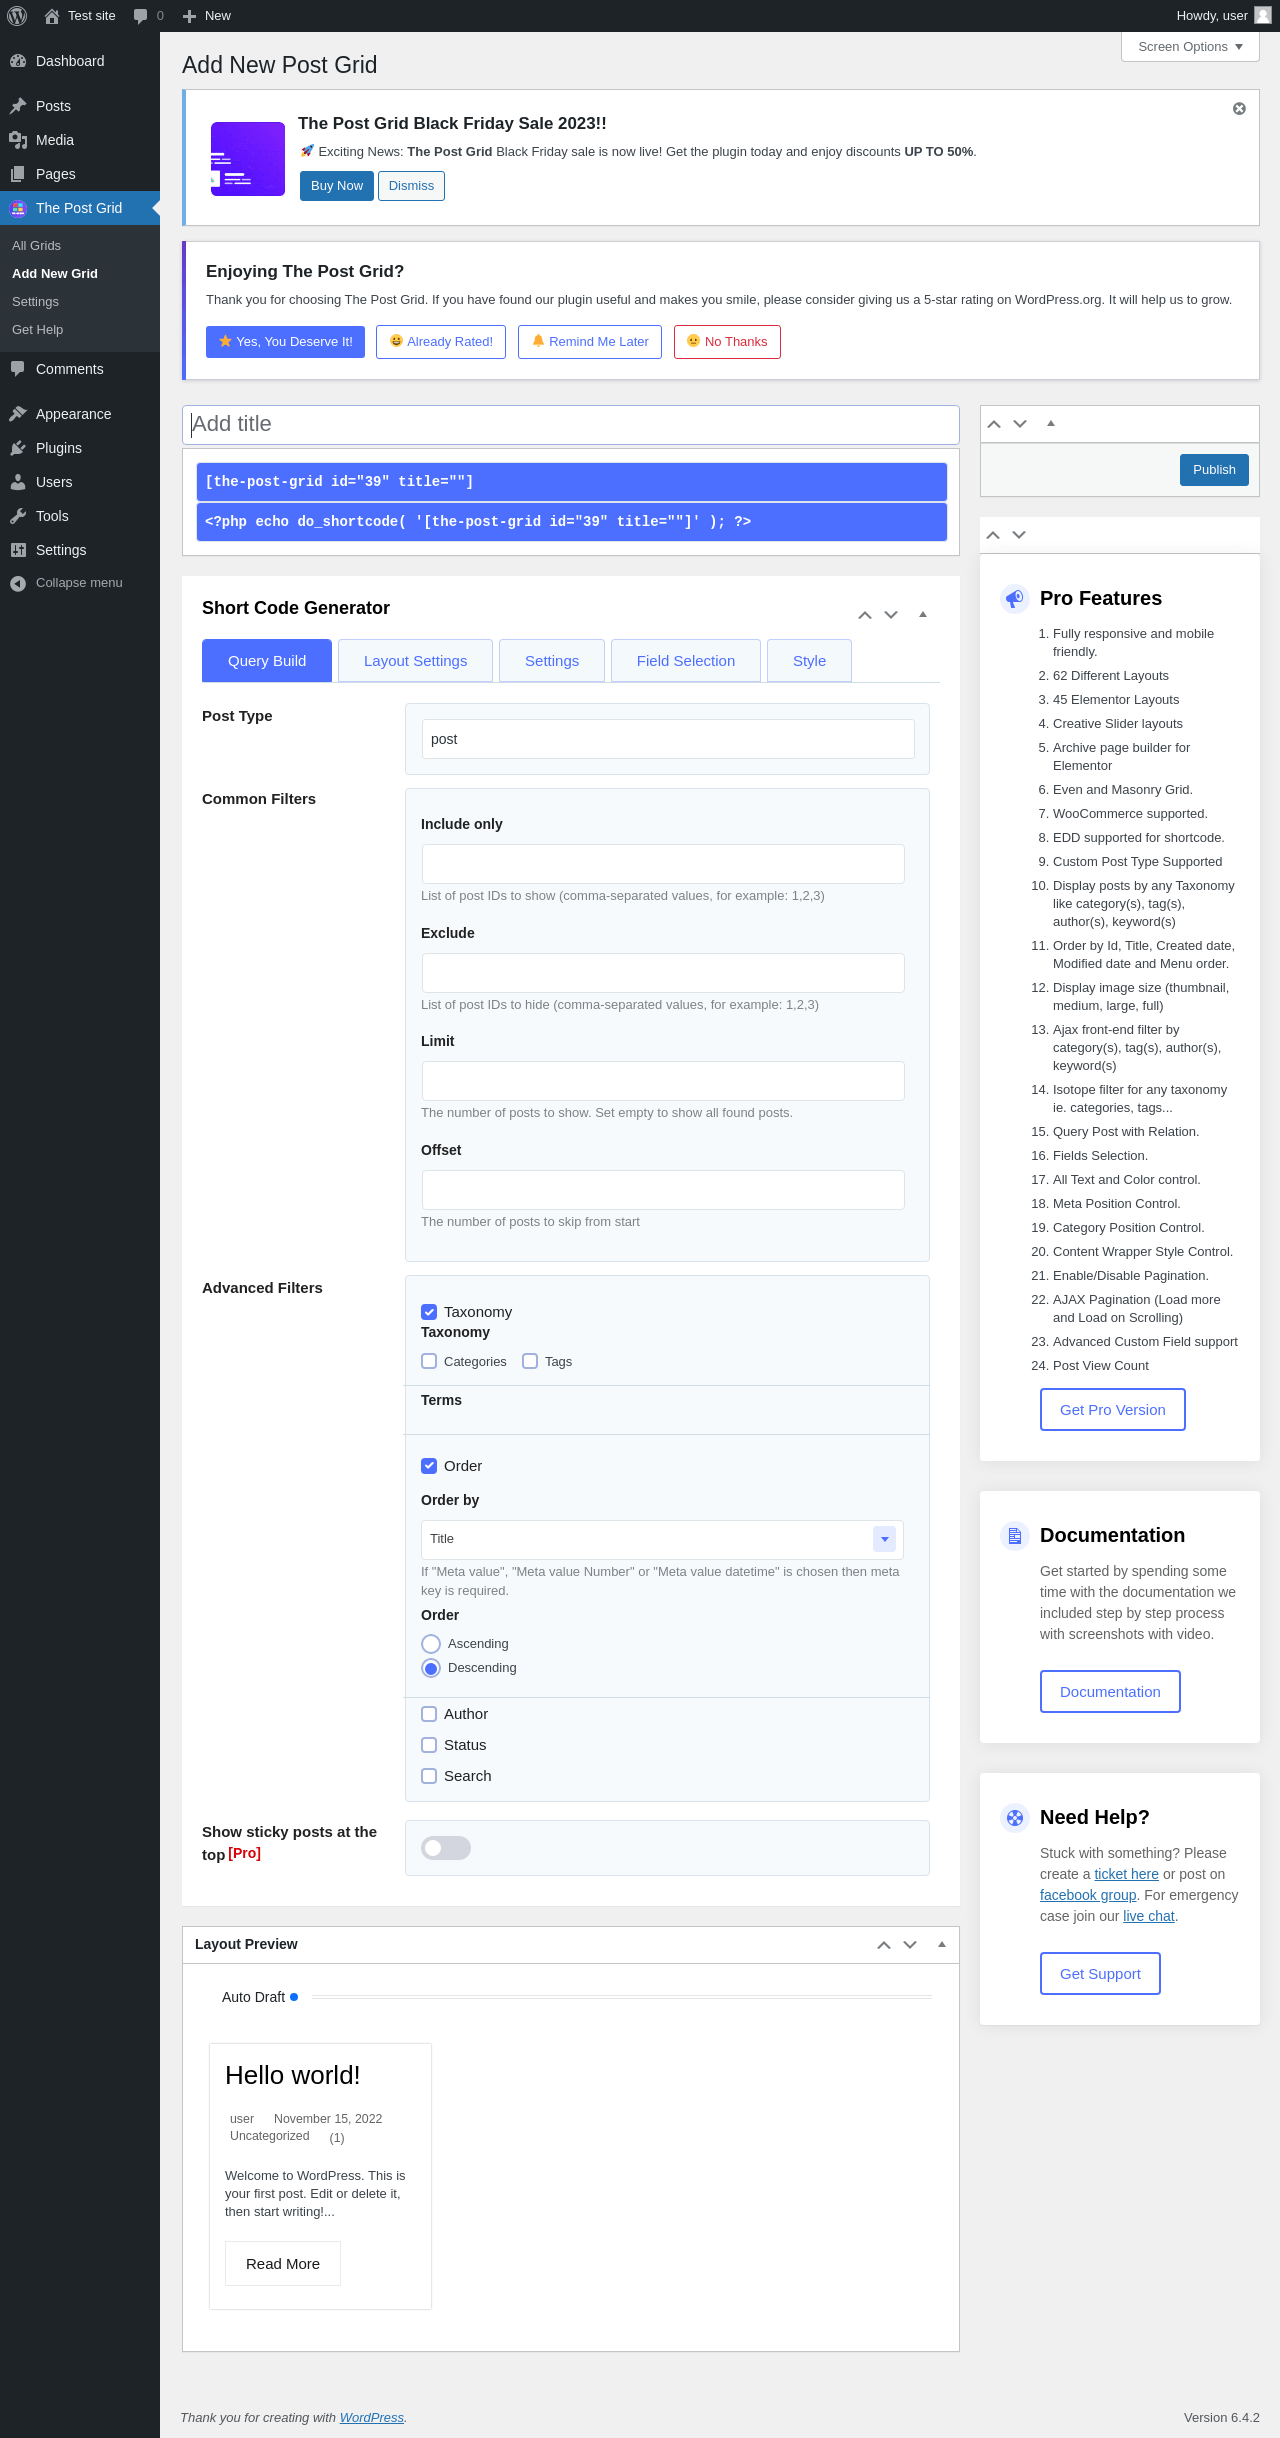Click the Publish button
The image size is (1280, 2438).
[x=1214, y=470]
